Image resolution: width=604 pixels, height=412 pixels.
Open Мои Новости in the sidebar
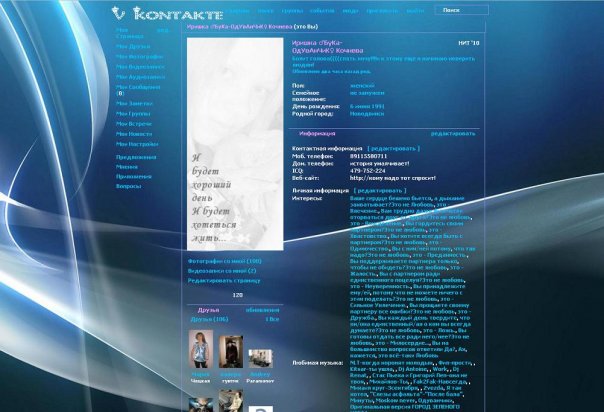(134, 134)
